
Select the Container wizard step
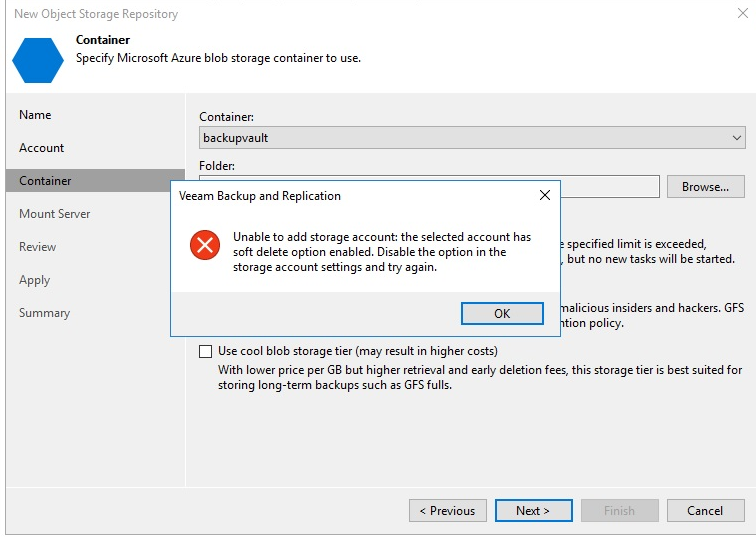pyautogui.click(x=95, y=180)
